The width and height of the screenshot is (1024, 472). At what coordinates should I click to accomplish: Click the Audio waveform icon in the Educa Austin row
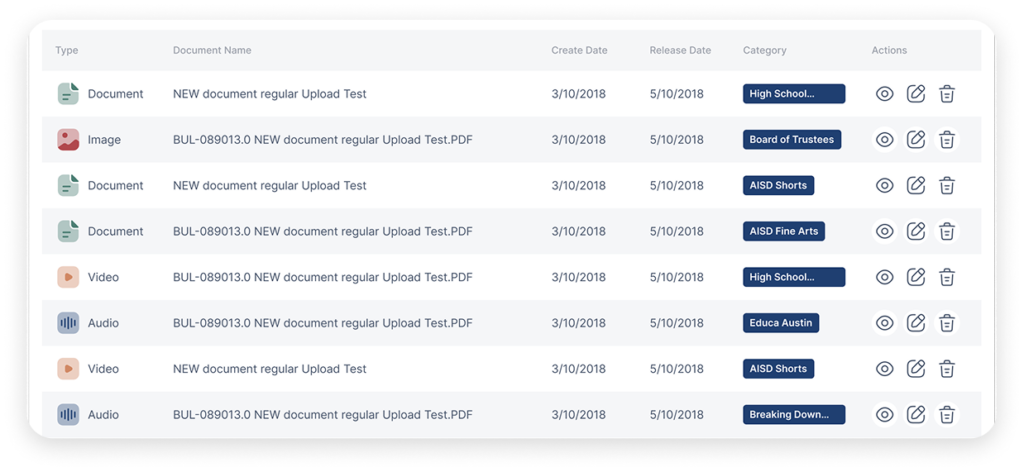pyautogui.click(x=68, y=323)
